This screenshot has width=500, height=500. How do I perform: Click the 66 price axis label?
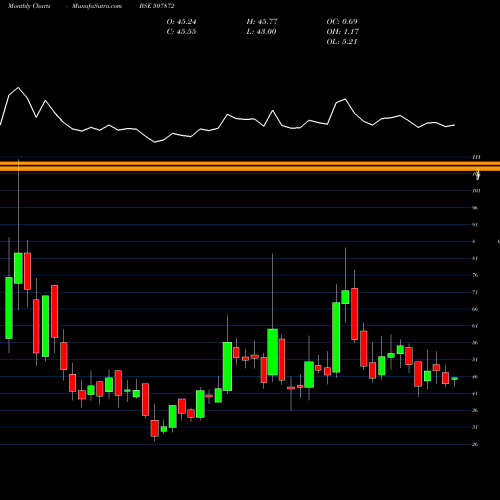pos(475,309)
